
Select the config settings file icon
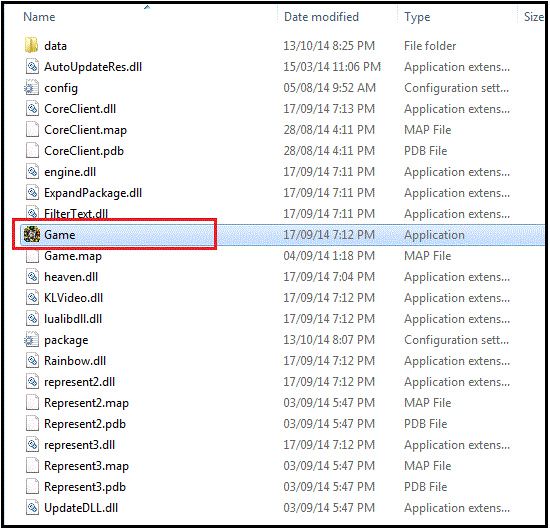[x=32, y=88]
